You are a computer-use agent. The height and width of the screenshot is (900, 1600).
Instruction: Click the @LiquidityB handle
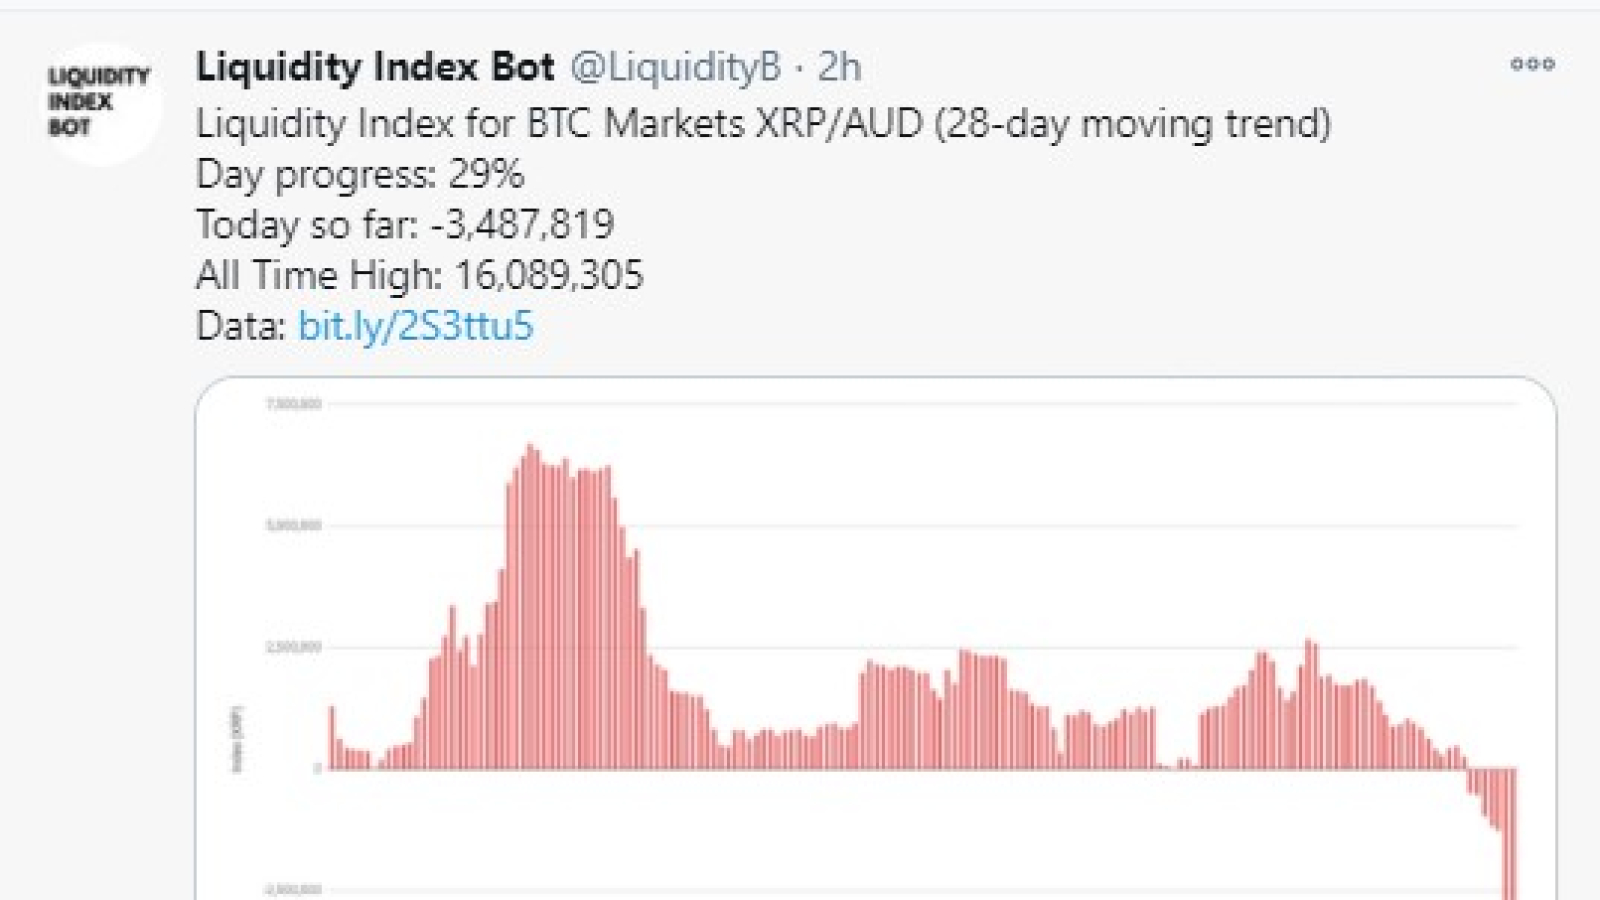click(x=676, y=67)
